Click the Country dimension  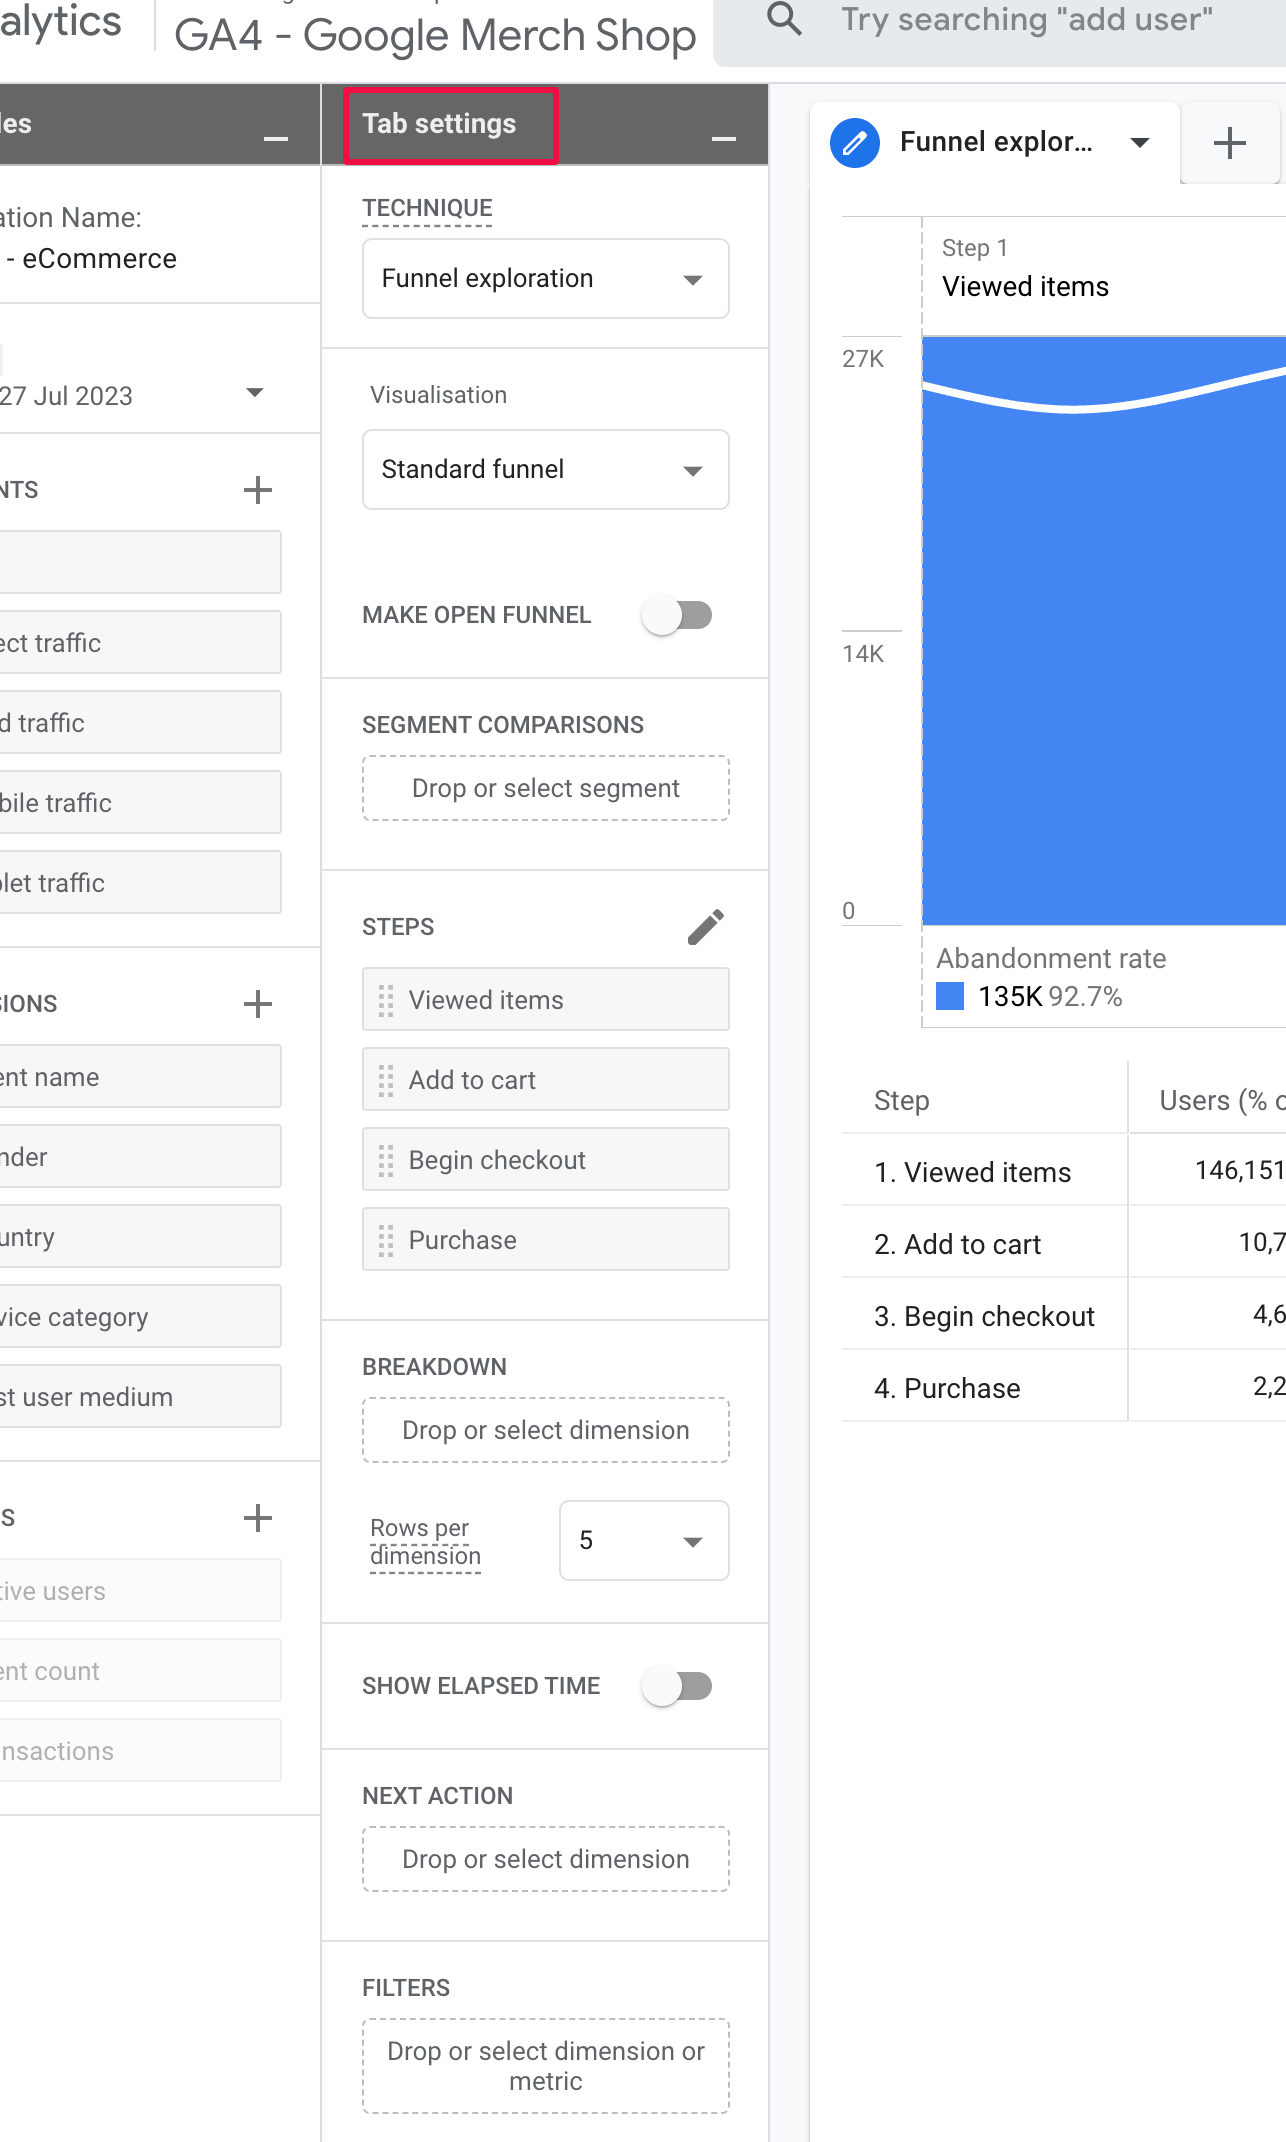tap(140, 1236)
